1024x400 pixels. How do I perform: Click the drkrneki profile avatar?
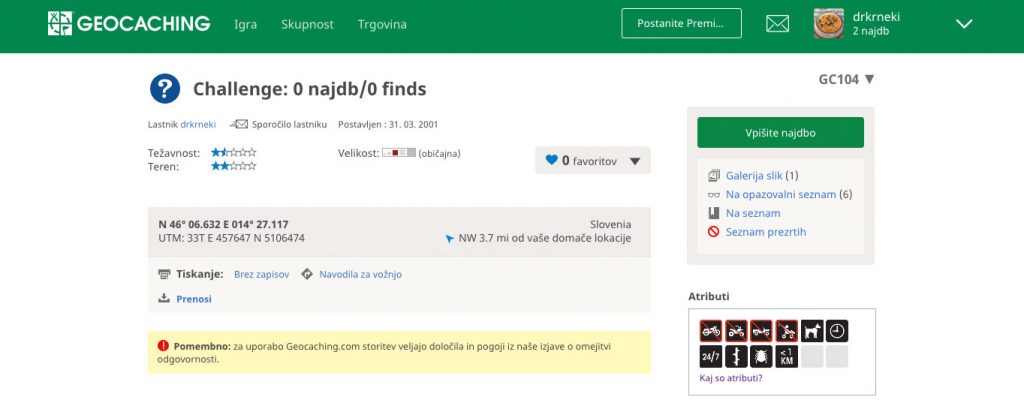pyautogui.click(x=828, y=24)
